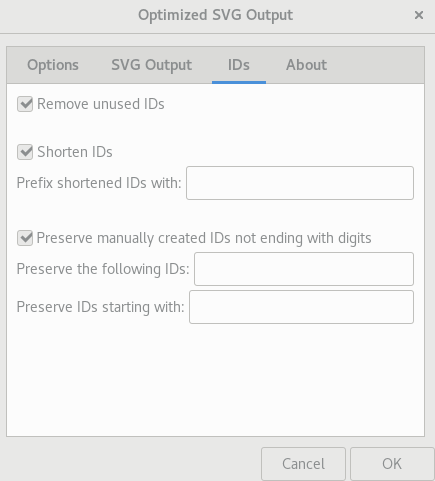The width and height of the screenshot is (435, 481).
Task: Click the 'Shorten IDs' label text
Action: (75, 152)
